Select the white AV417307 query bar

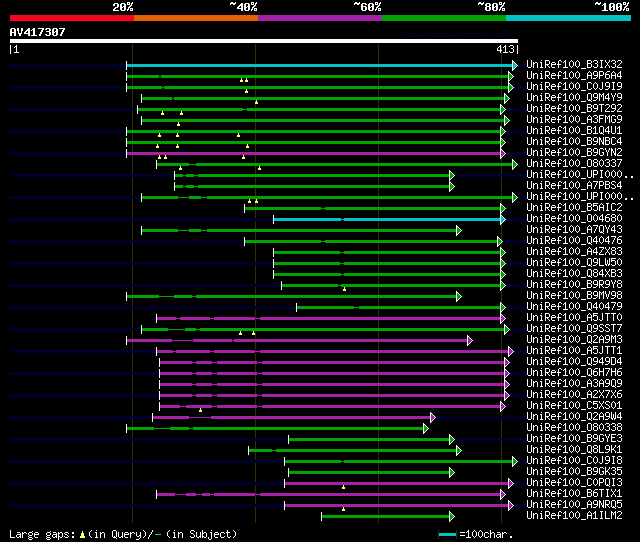(264, 41)
